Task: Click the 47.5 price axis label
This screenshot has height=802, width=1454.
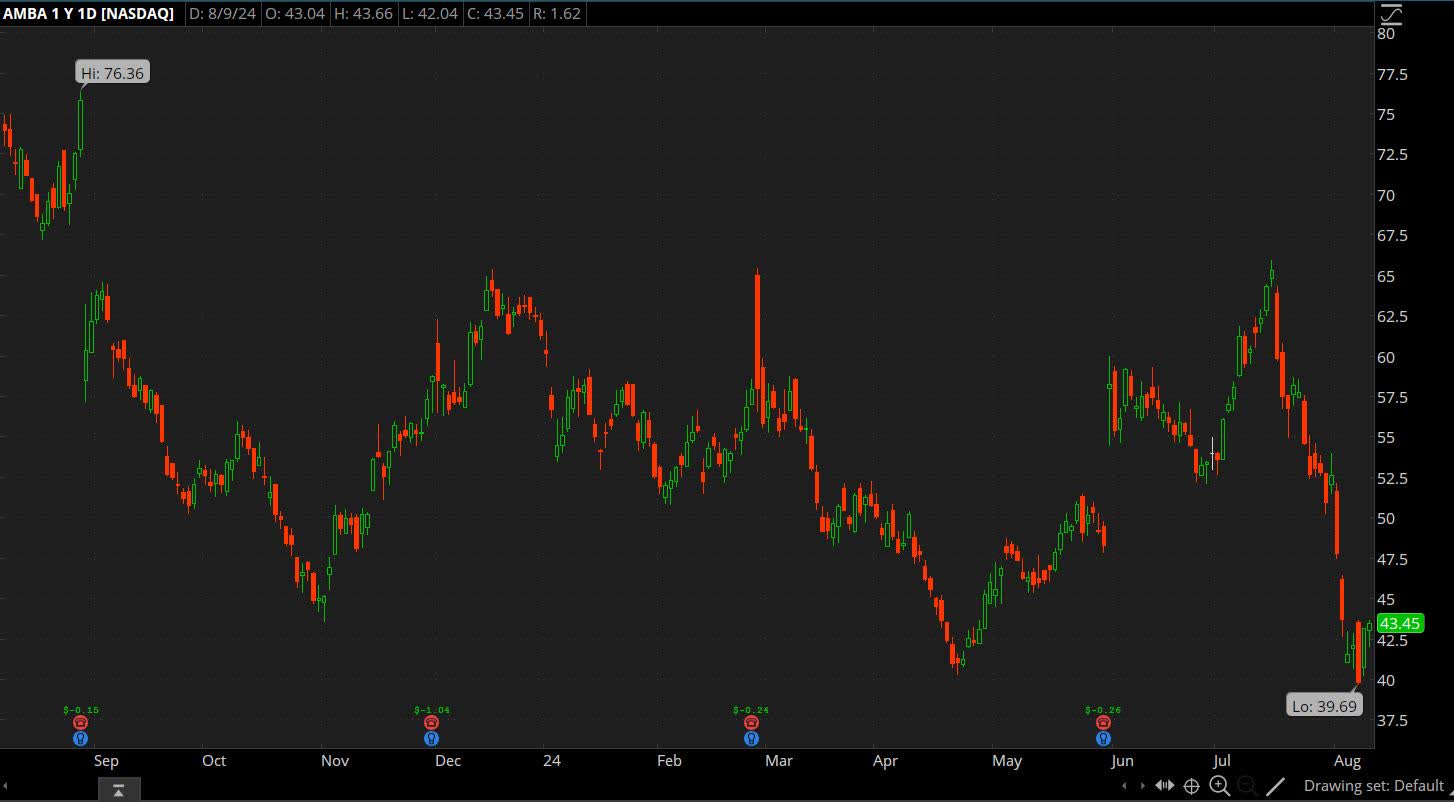Action: point(1392,560)
